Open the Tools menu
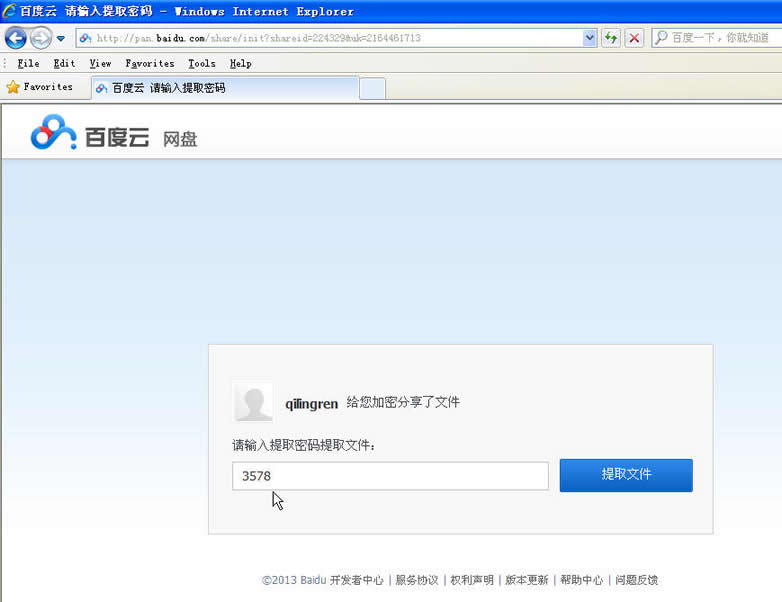Viewport: 782px width, 602px height. coord(202,63)
